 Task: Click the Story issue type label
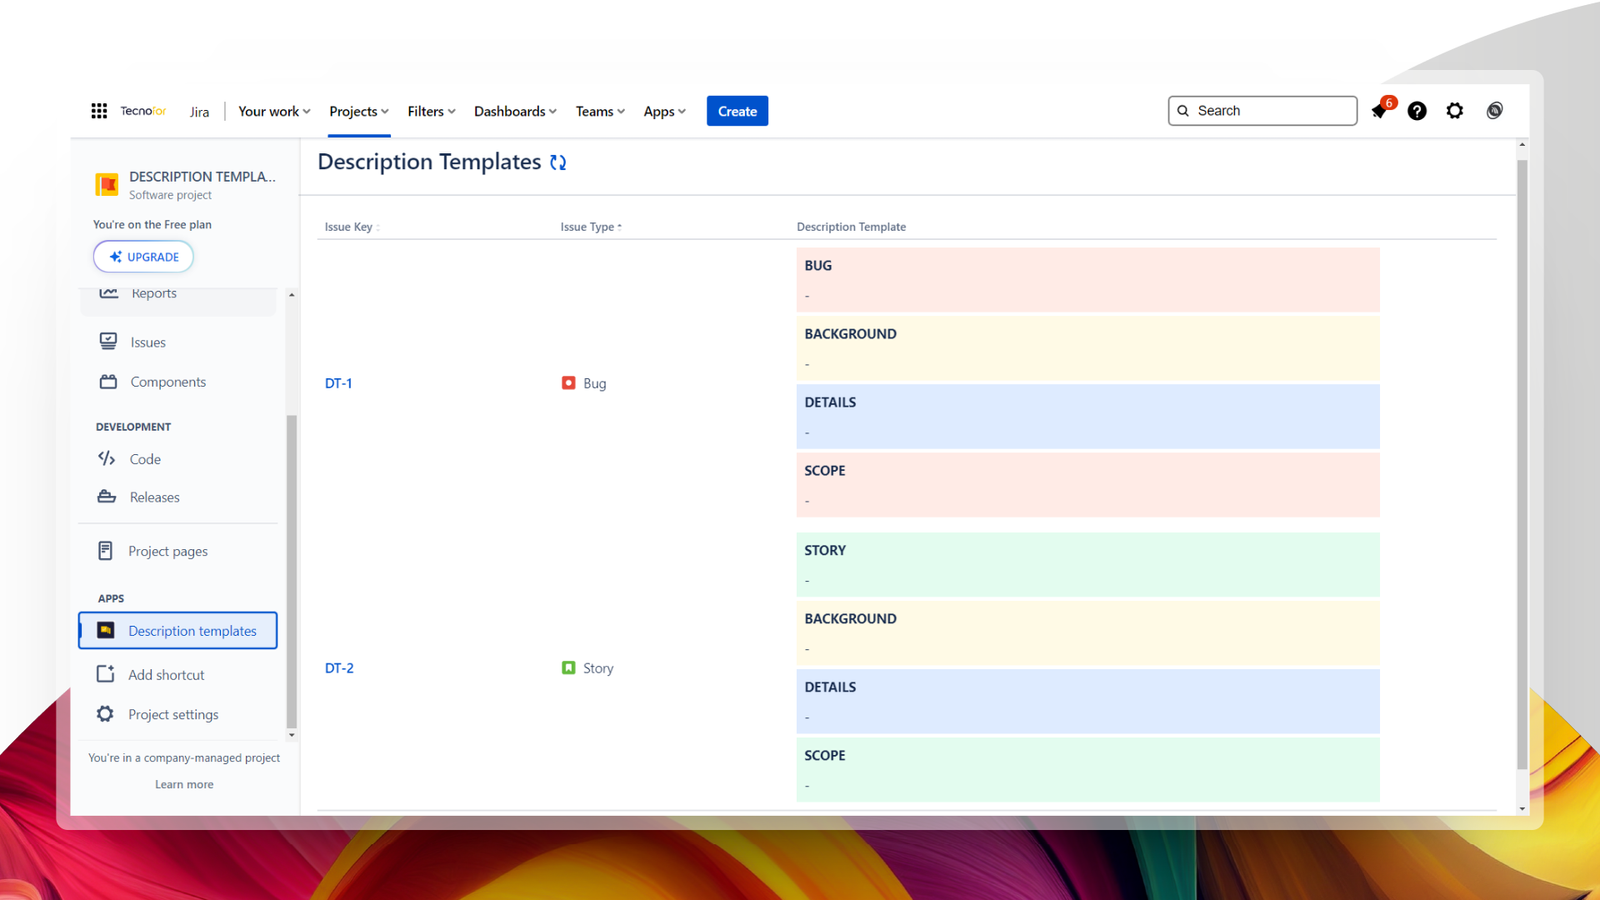tap(598, 668)
